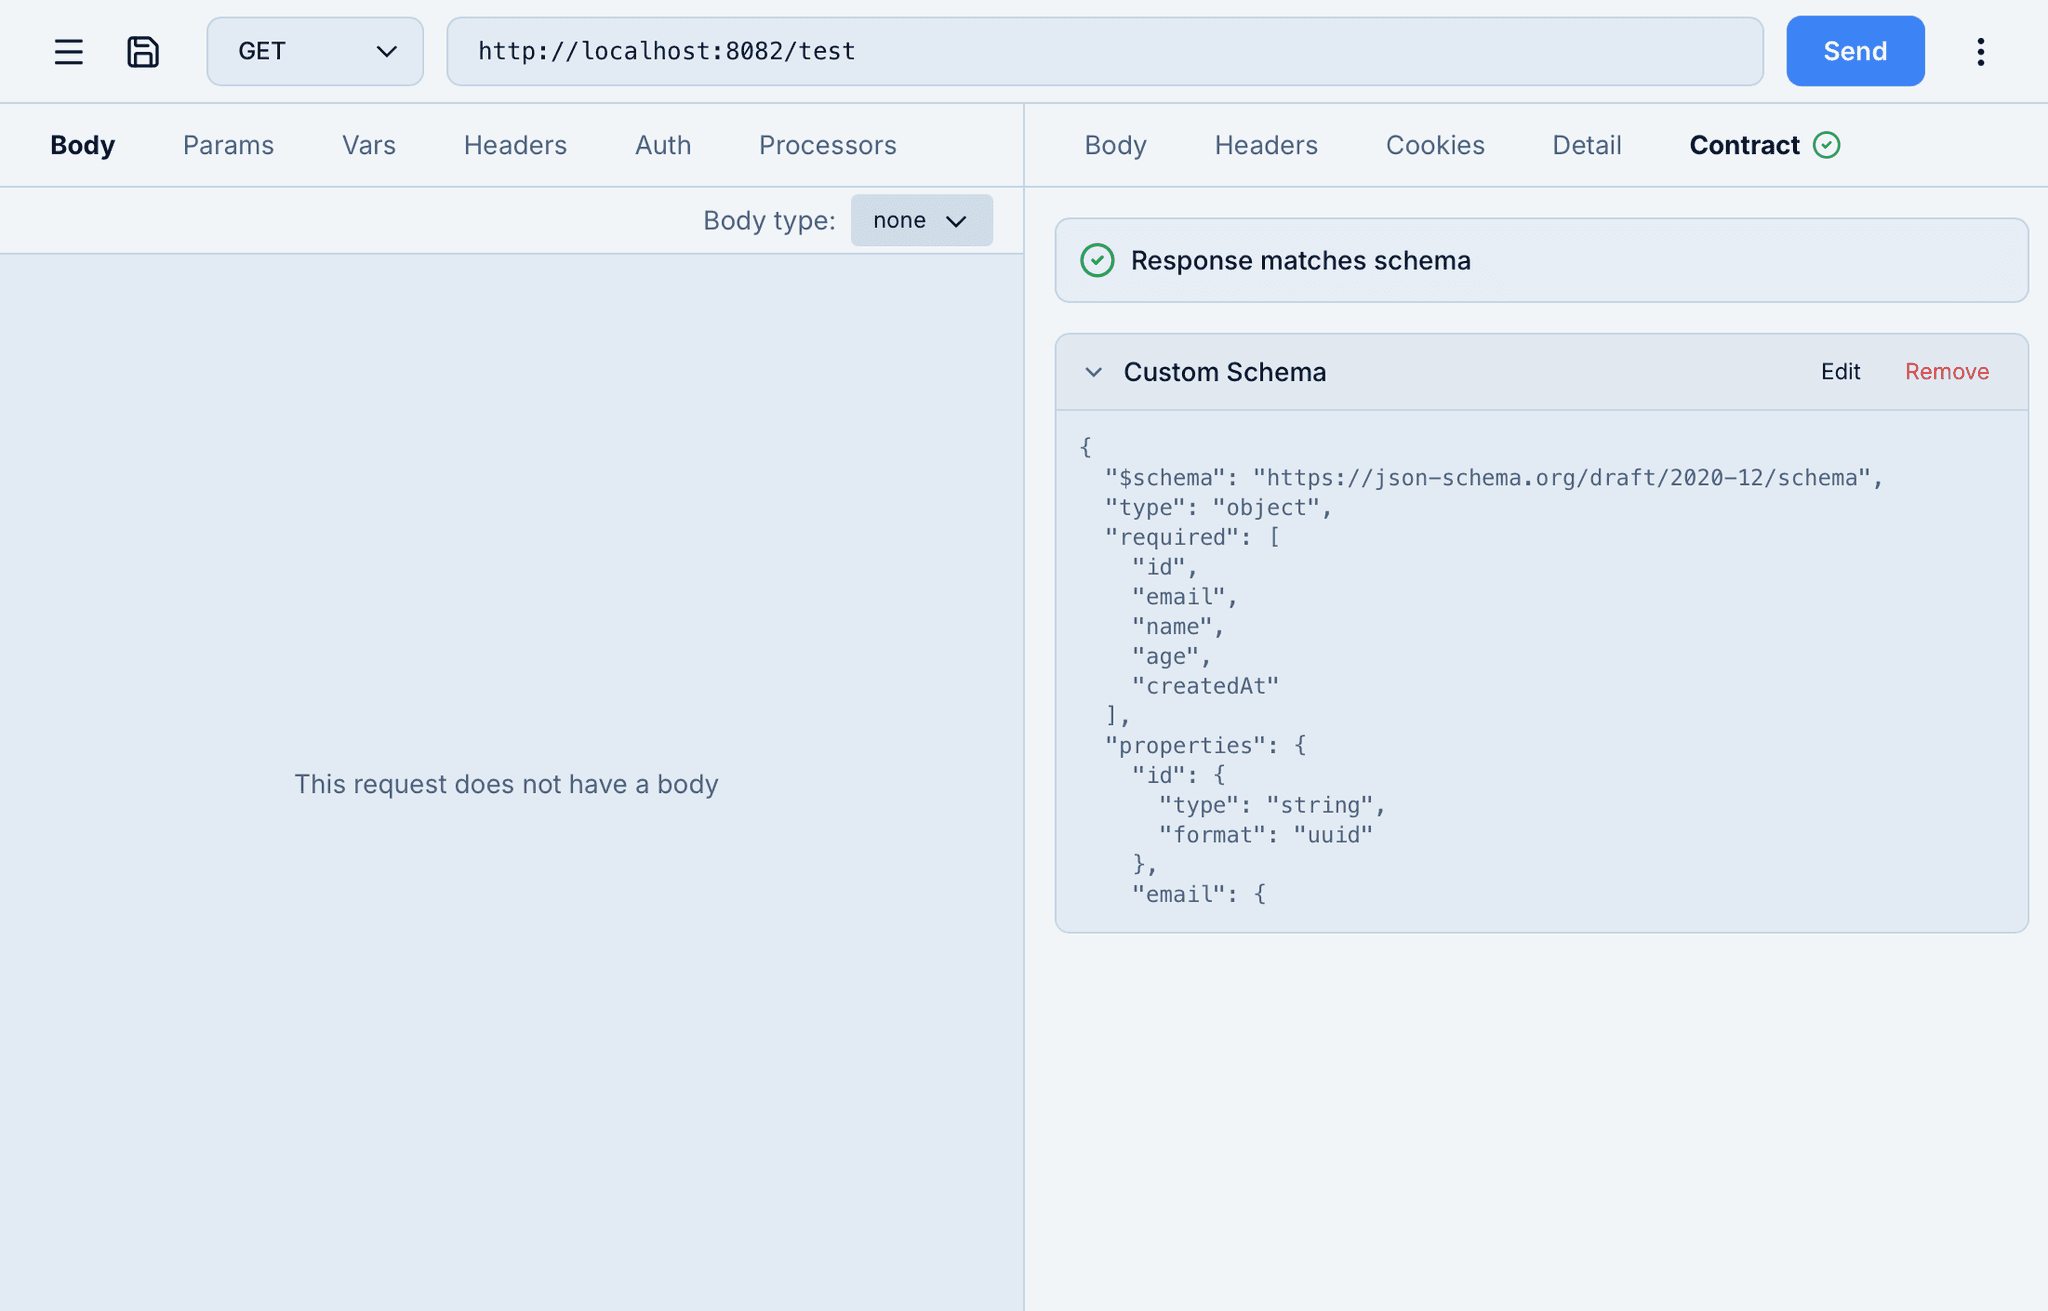Remove the custom schema
Viewport: 2048px width, 1311px height.
click(1946, 372)
